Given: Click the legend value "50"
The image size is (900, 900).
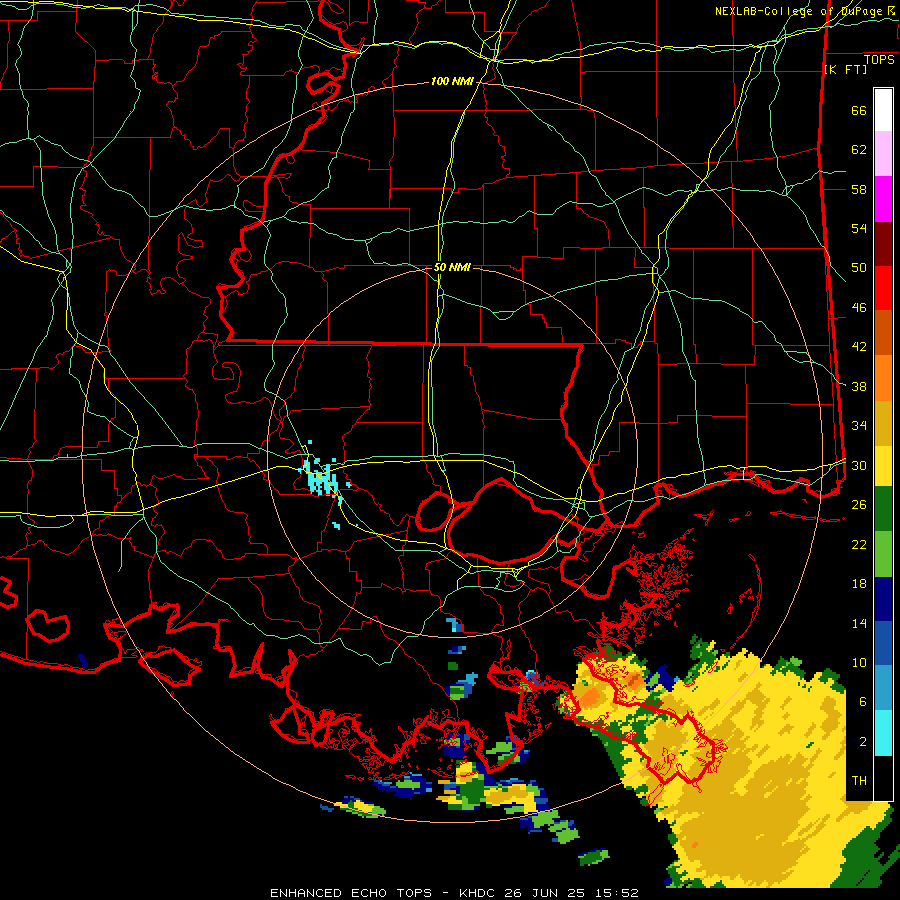Looking at the screenshot, I should 859,268.
